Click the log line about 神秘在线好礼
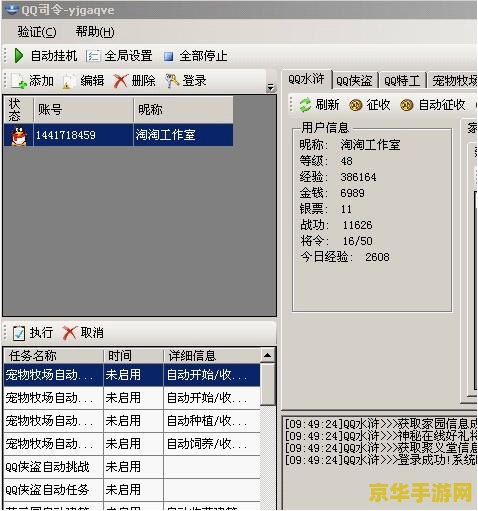This screenshot has height=511, width=478. click(381, 436)
